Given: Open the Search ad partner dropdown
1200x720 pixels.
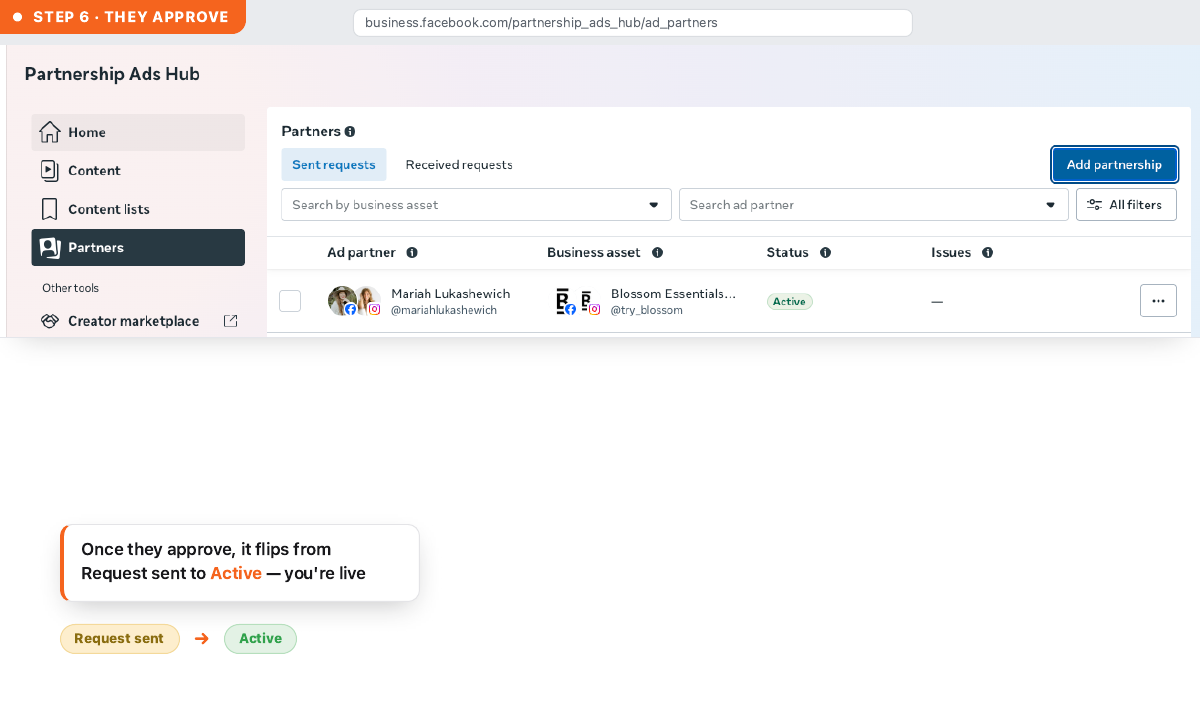Looking at the screenshot, I should point(874,205).
